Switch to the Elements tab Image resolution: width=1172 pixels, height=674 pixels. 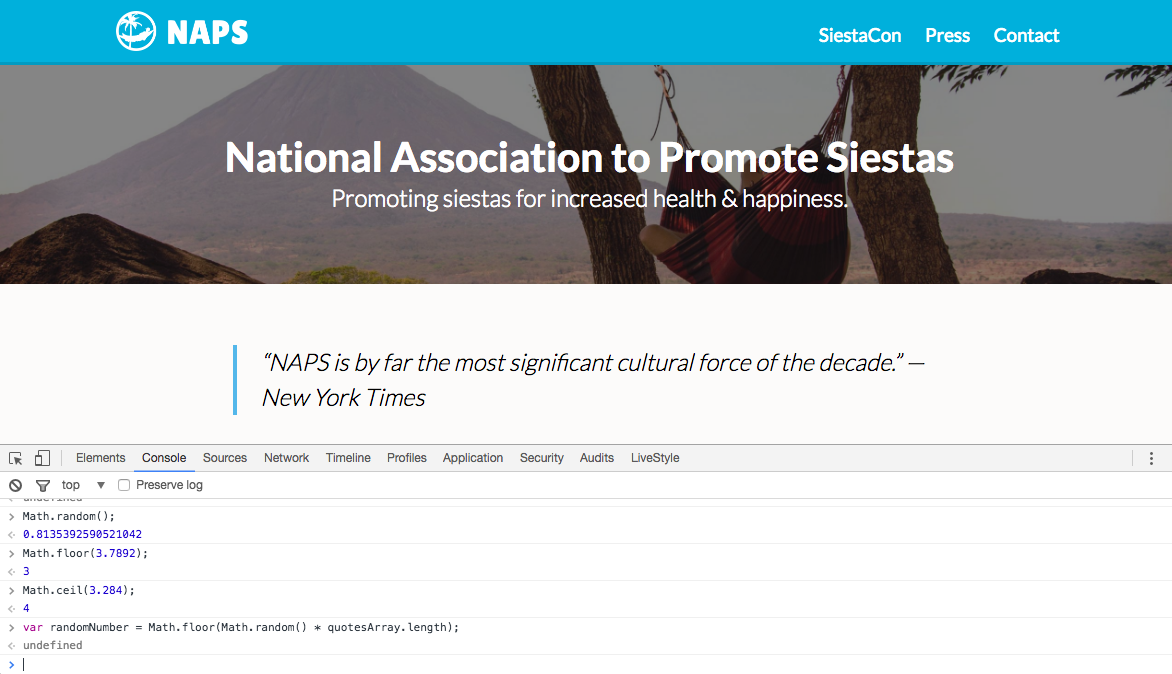tap(101, 458)
